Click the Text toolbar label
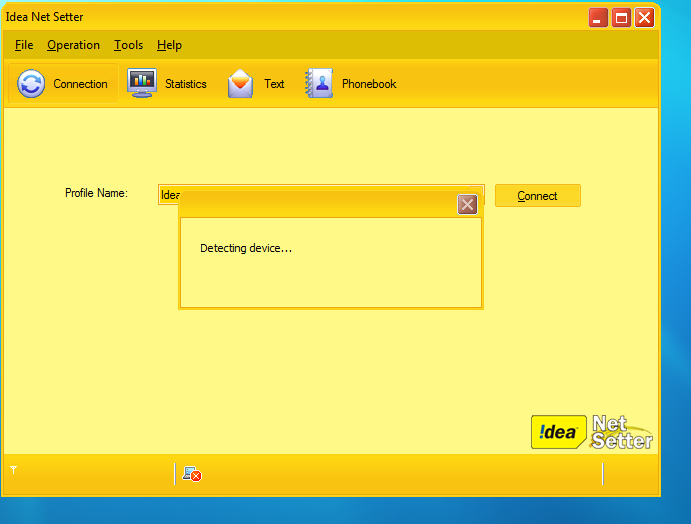Screen dimensions: 691x524 [274, 84]
